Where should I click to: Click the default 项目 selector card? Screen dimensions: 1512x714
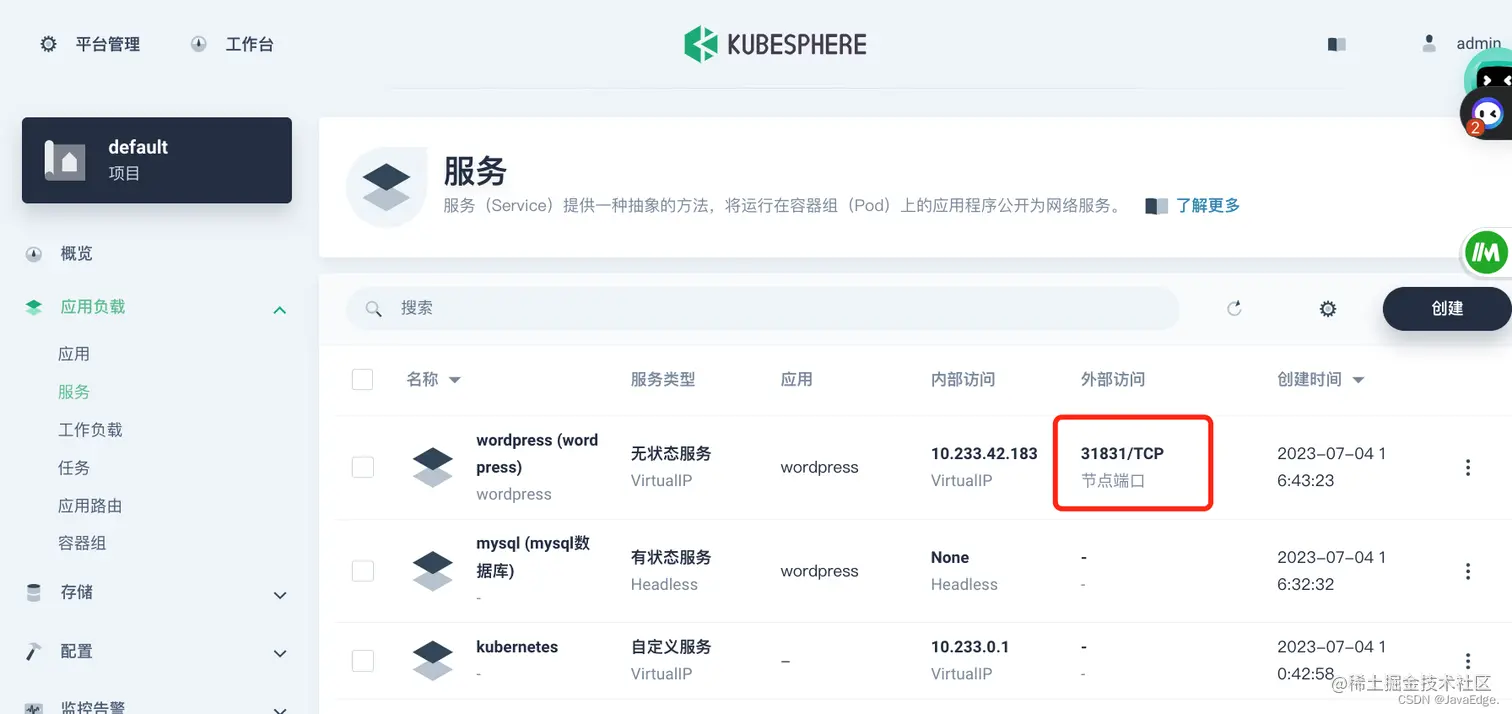coord(157,160)
